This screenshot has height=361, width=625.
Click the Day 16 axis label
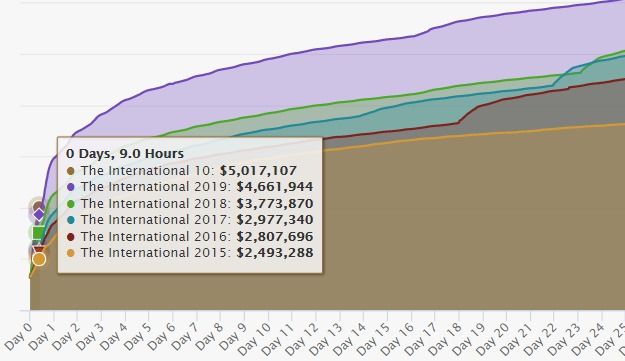click(398, 338)
